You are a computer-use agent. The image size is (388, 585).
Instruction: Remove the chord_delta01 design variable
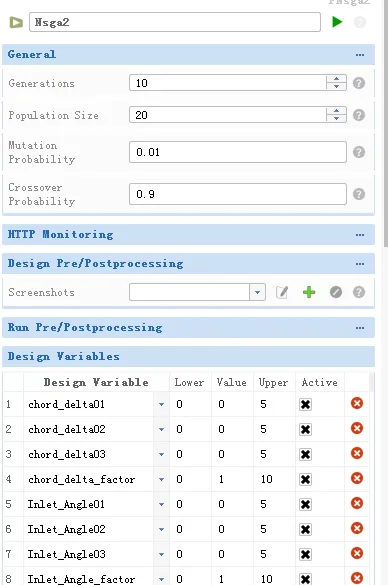[x=357, y=403]
